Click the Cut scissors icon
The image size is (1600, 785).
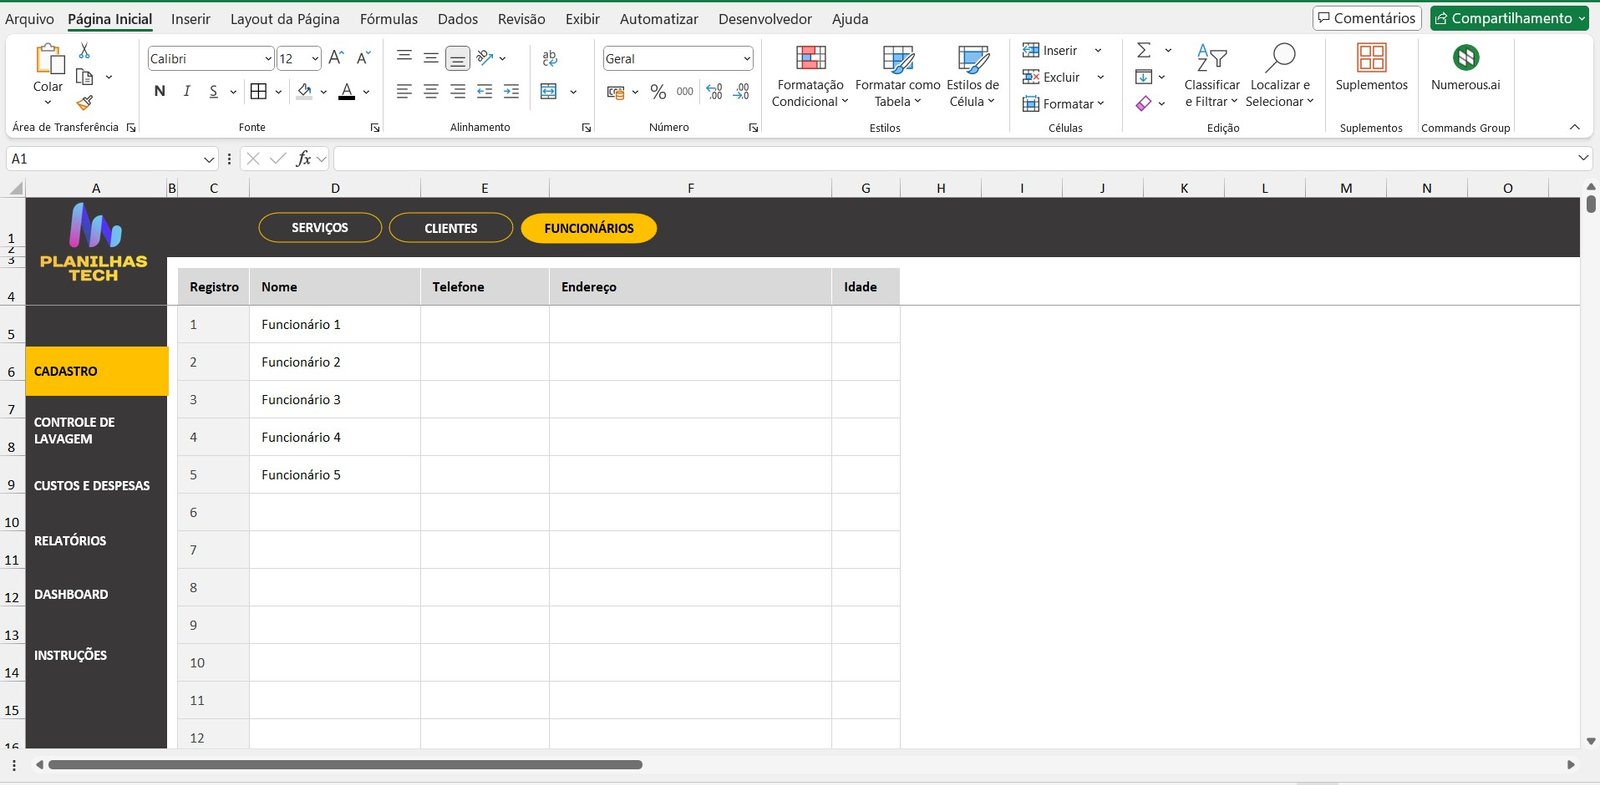click(84, 51)
